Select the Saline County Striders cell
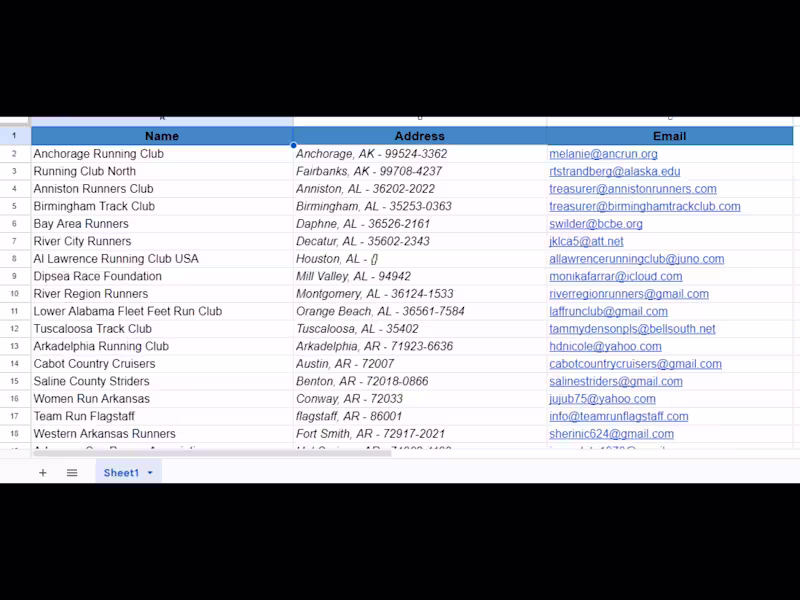The image size is (800, 600). click(162, 382)
